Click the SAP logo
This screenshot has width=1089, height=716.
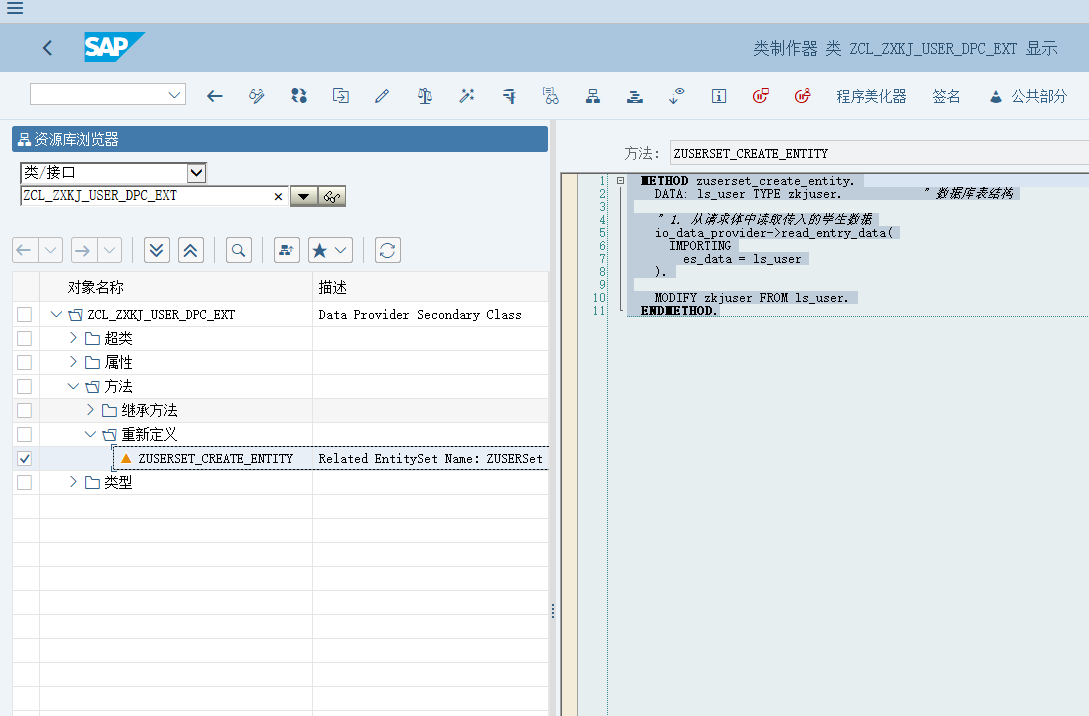pos(114,47)
